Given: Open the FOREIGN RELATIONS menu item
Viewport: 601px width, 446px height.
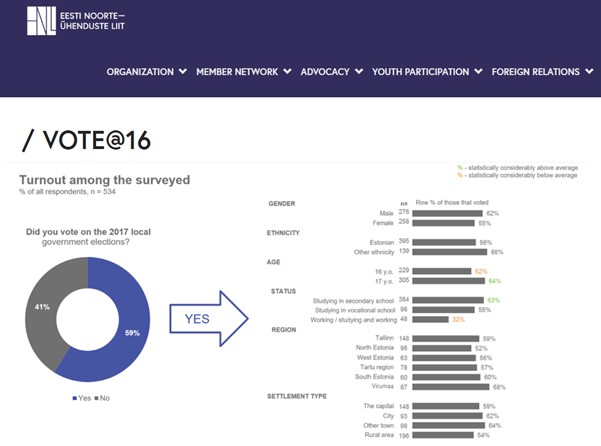Looking at the screenshot, I should coord(535,72).
